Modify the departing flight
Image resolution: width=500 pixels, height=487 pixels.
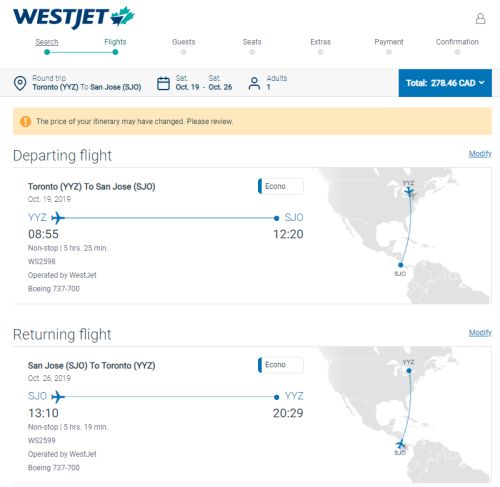click(480, 154)
